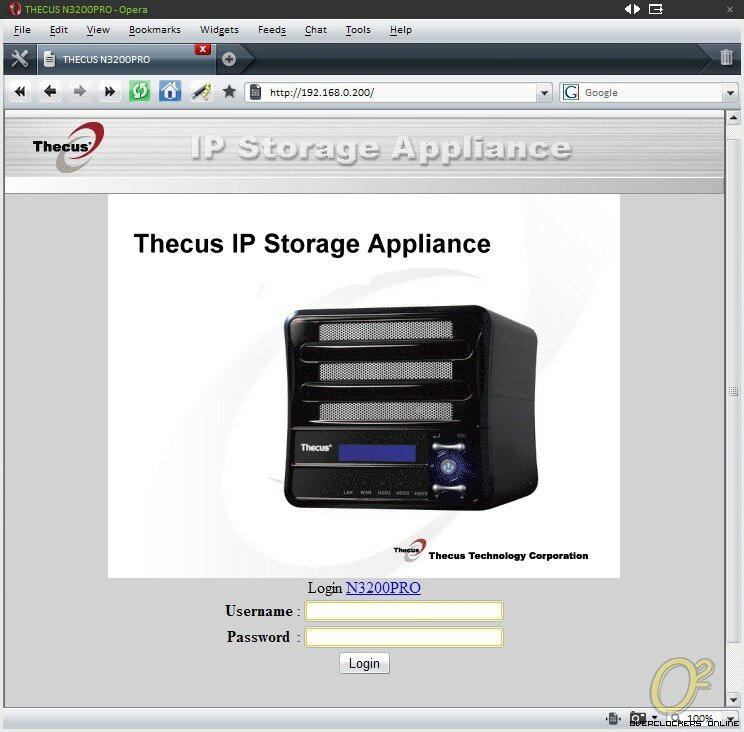Click the Thecus IP Storage Appliance heading
The width and height of the screenshot is (744, 732).
(x=312, y=244)
